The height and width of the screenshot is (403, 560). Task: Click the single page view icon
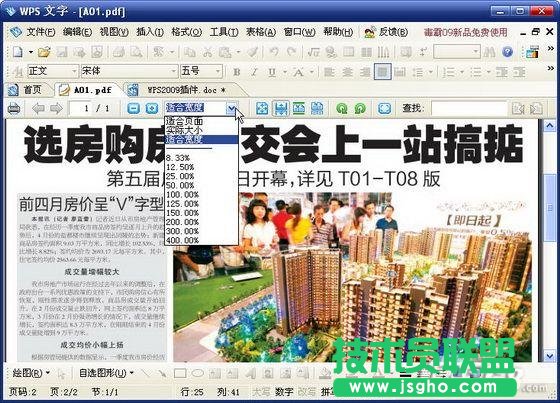(x=299, y=108)
